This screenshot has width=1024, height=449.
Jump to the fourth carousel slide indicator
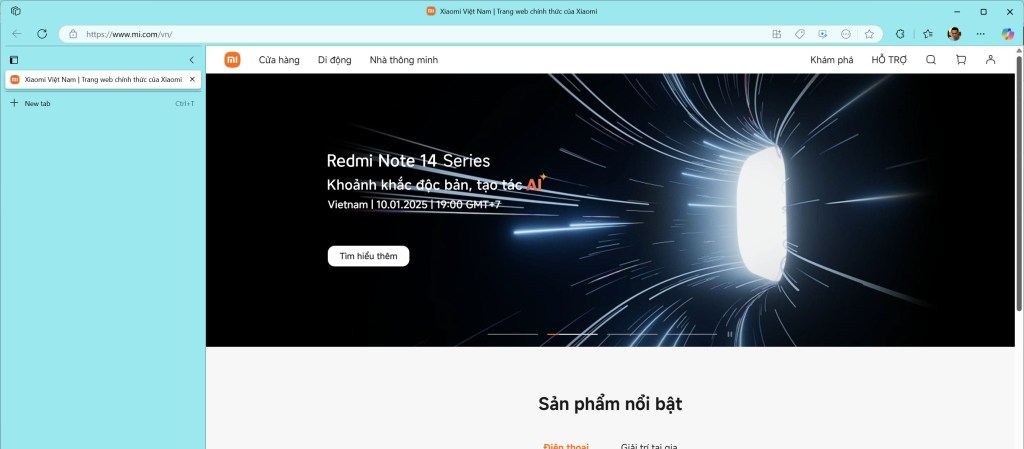692,334
